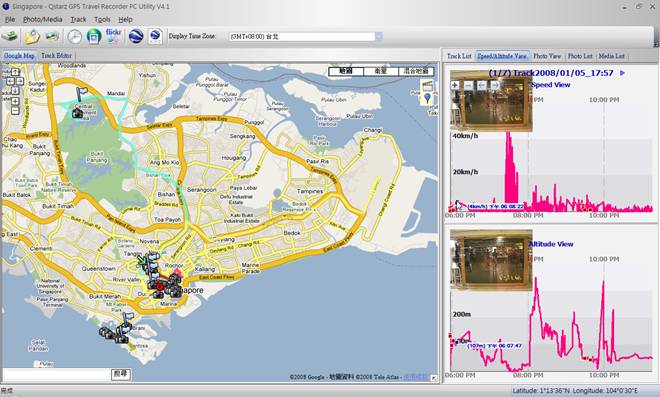Viewport: 660px width, 397px height.
Task: Zoom out the map with the minus button
Action: click(x=15, y=111)
